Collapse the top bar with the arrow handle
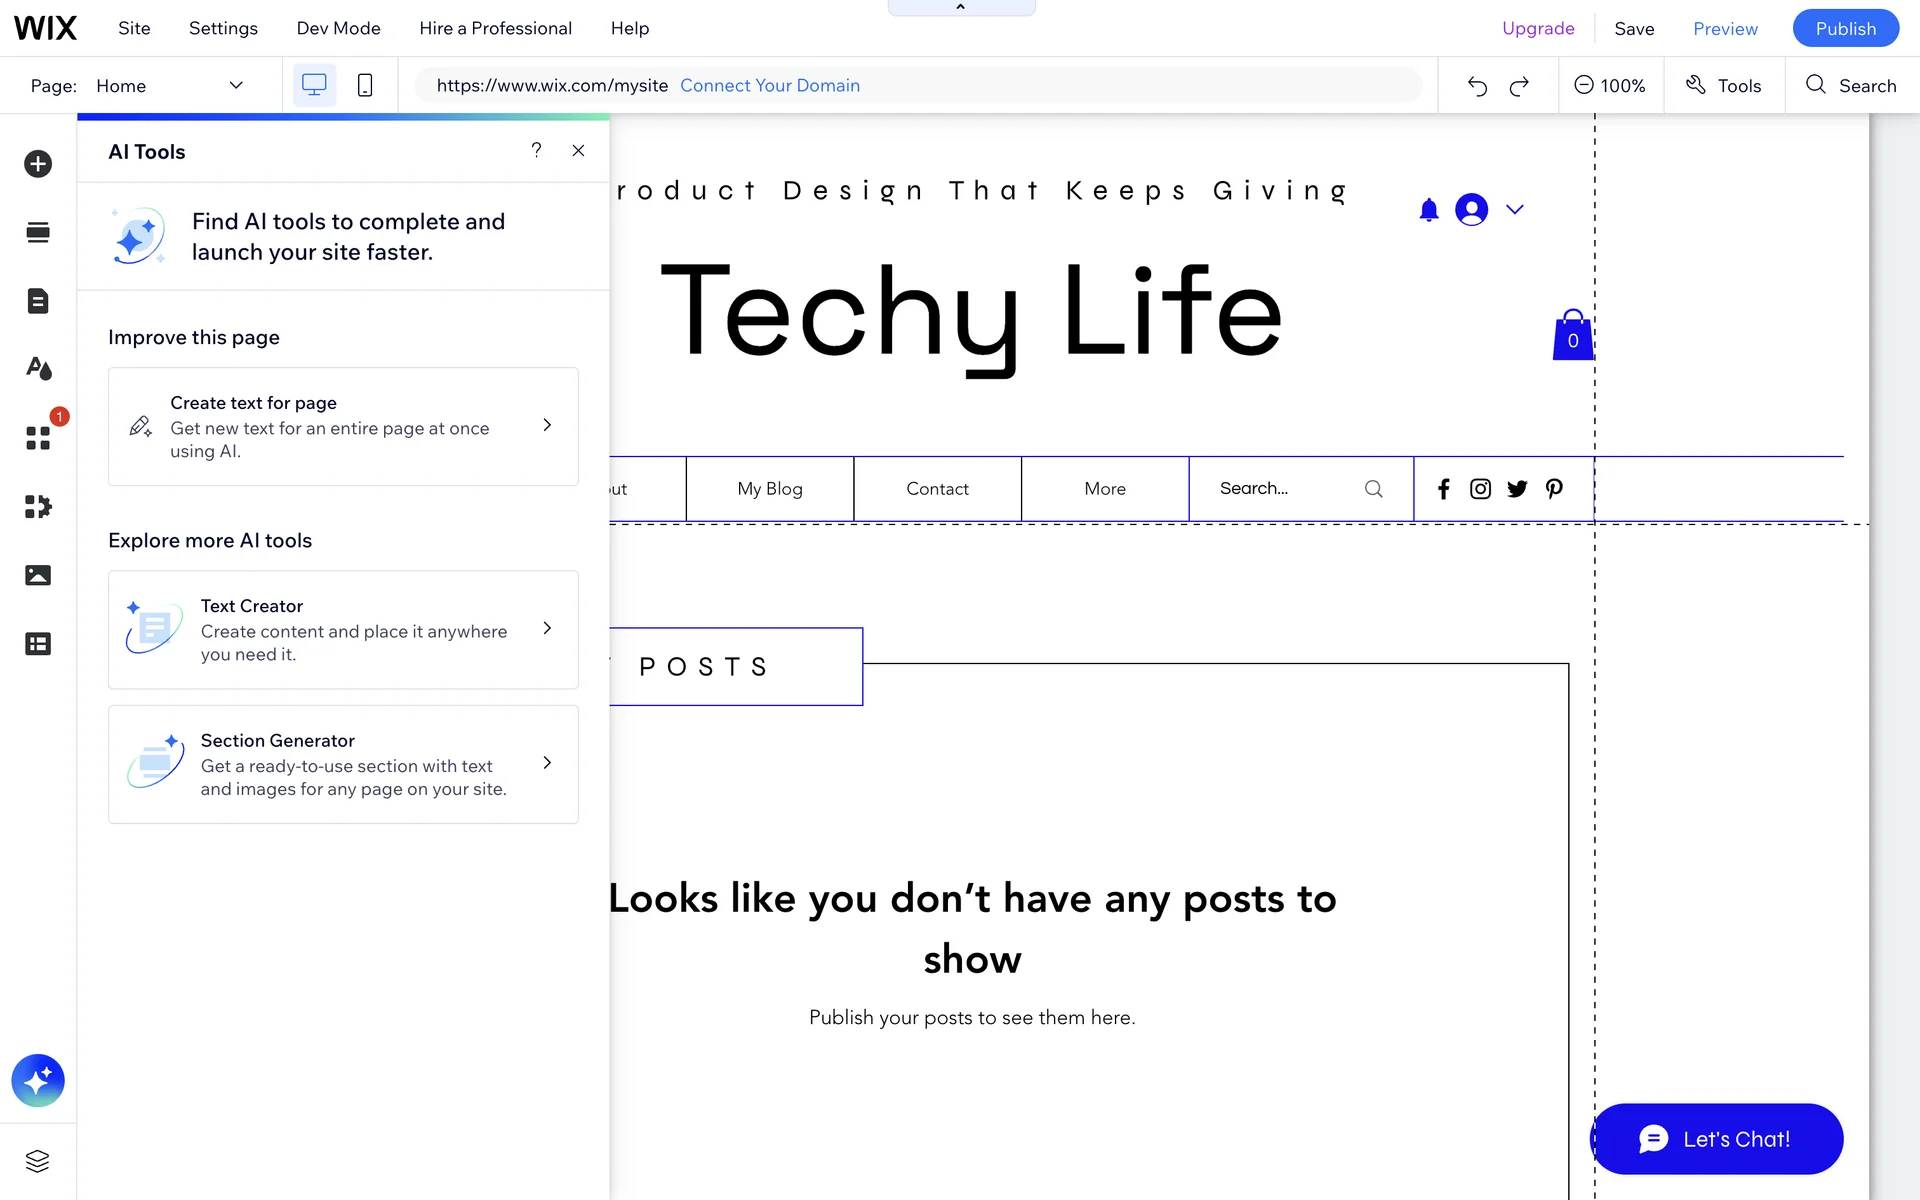1920x1200 pixels. pyautogui.click(x=961, y=8)
